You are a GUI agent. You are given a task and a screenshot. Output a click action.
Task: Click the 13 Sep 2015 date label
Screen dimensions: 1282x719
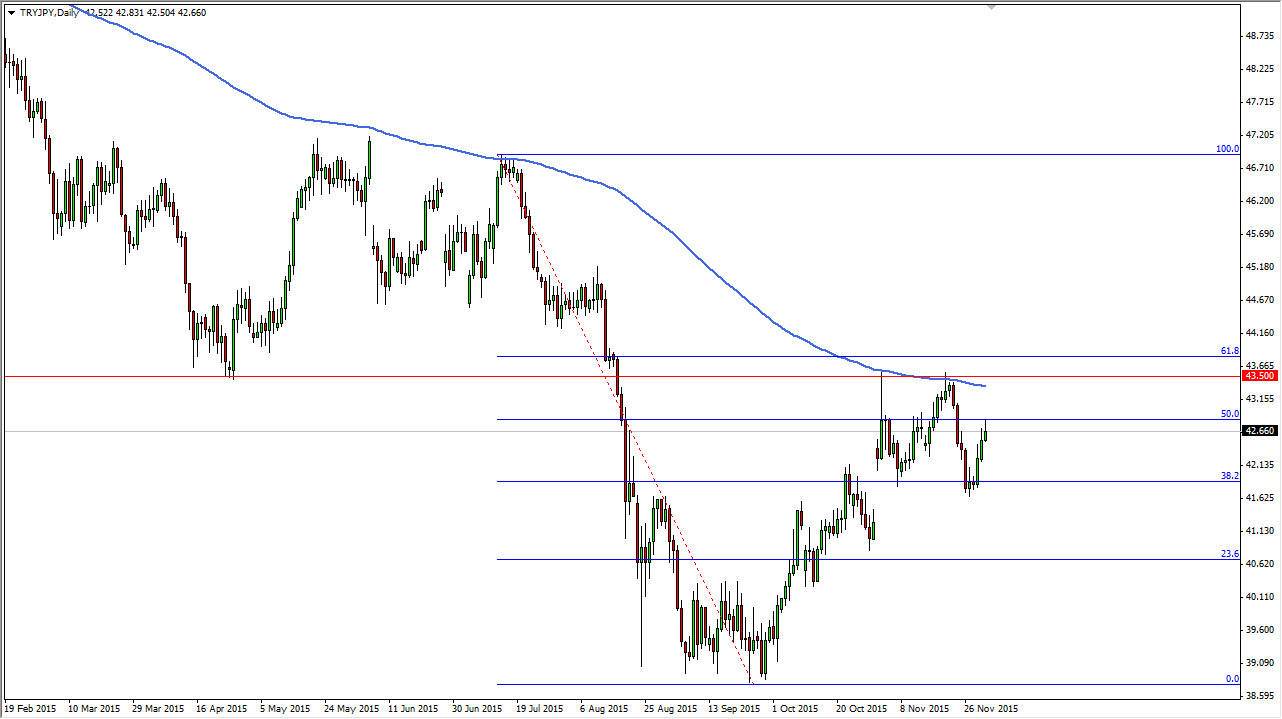pos(734,709)
